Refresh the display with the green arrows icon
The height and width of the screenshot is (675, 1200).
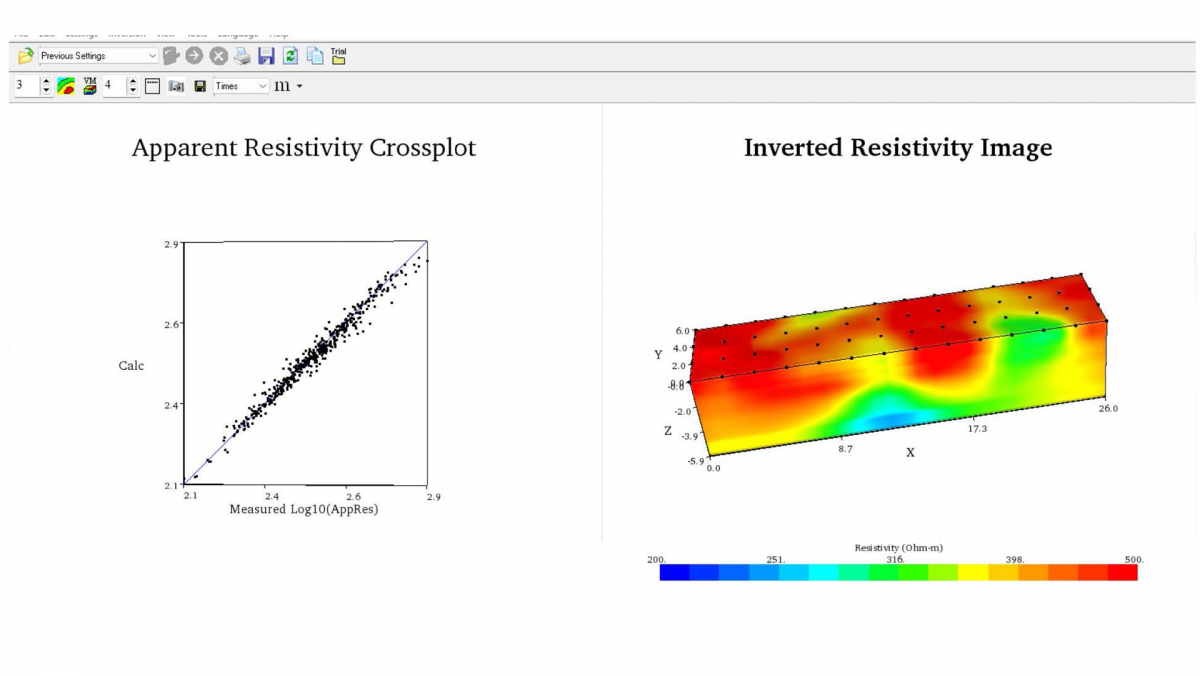tap(290, 56)
